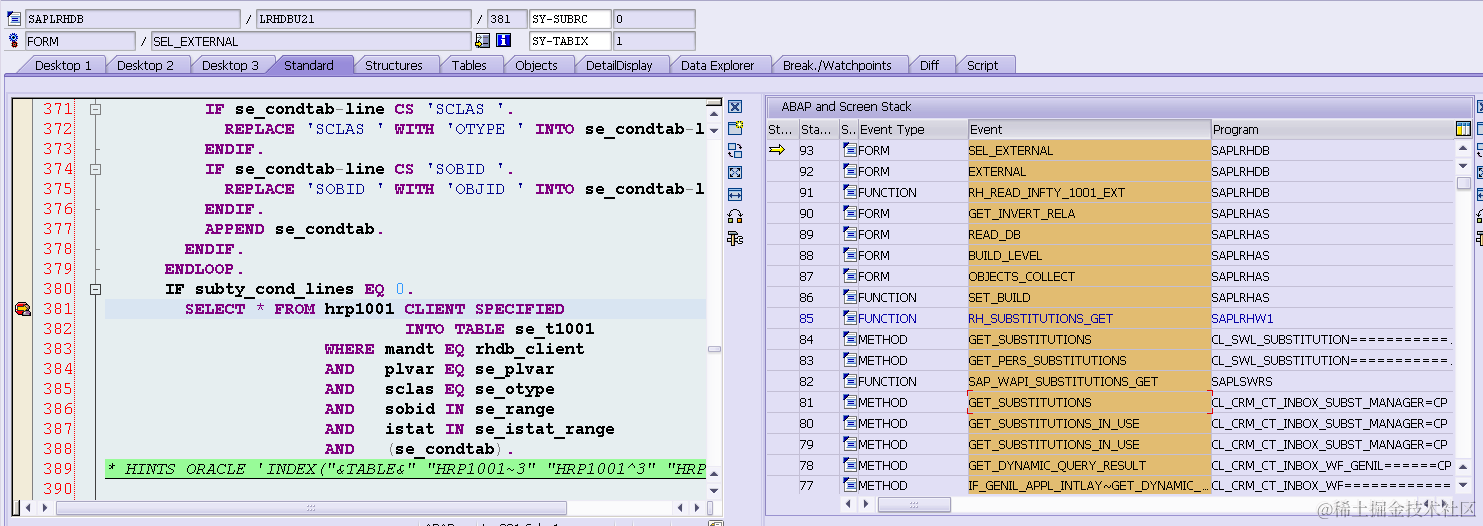Image resolution: width=1483 pixels, height=526 pixels.
Task: Click the source icon in row 85
Action: (850, 318)
